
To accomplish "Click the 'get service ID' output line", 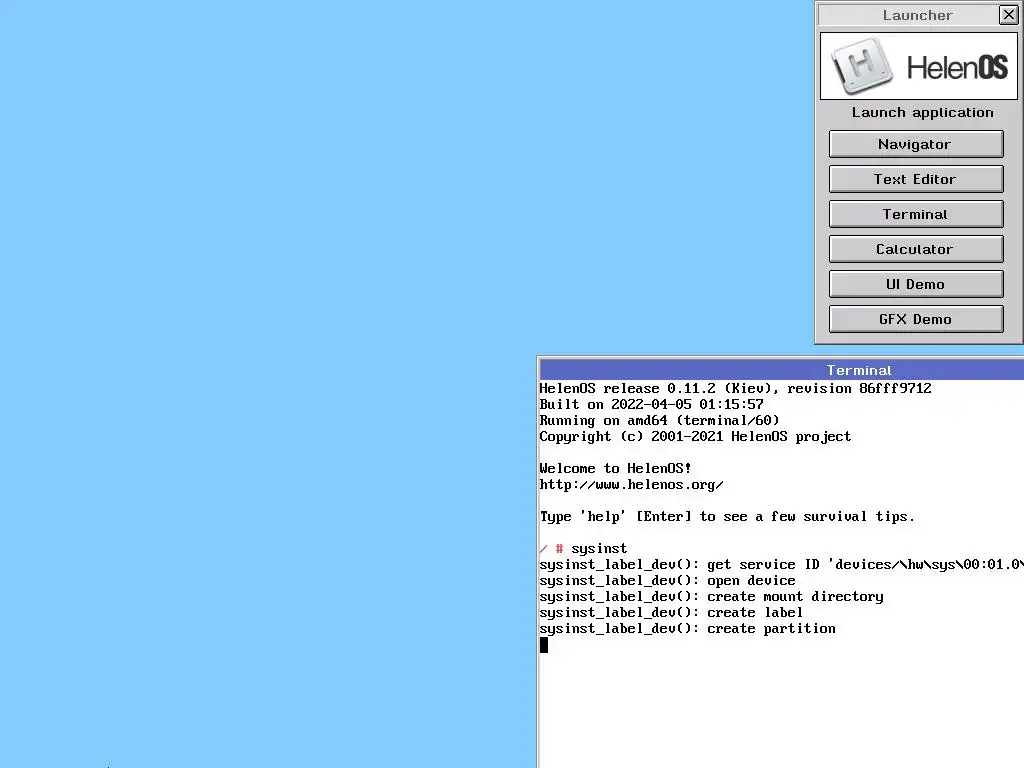I will click(782, 564).
